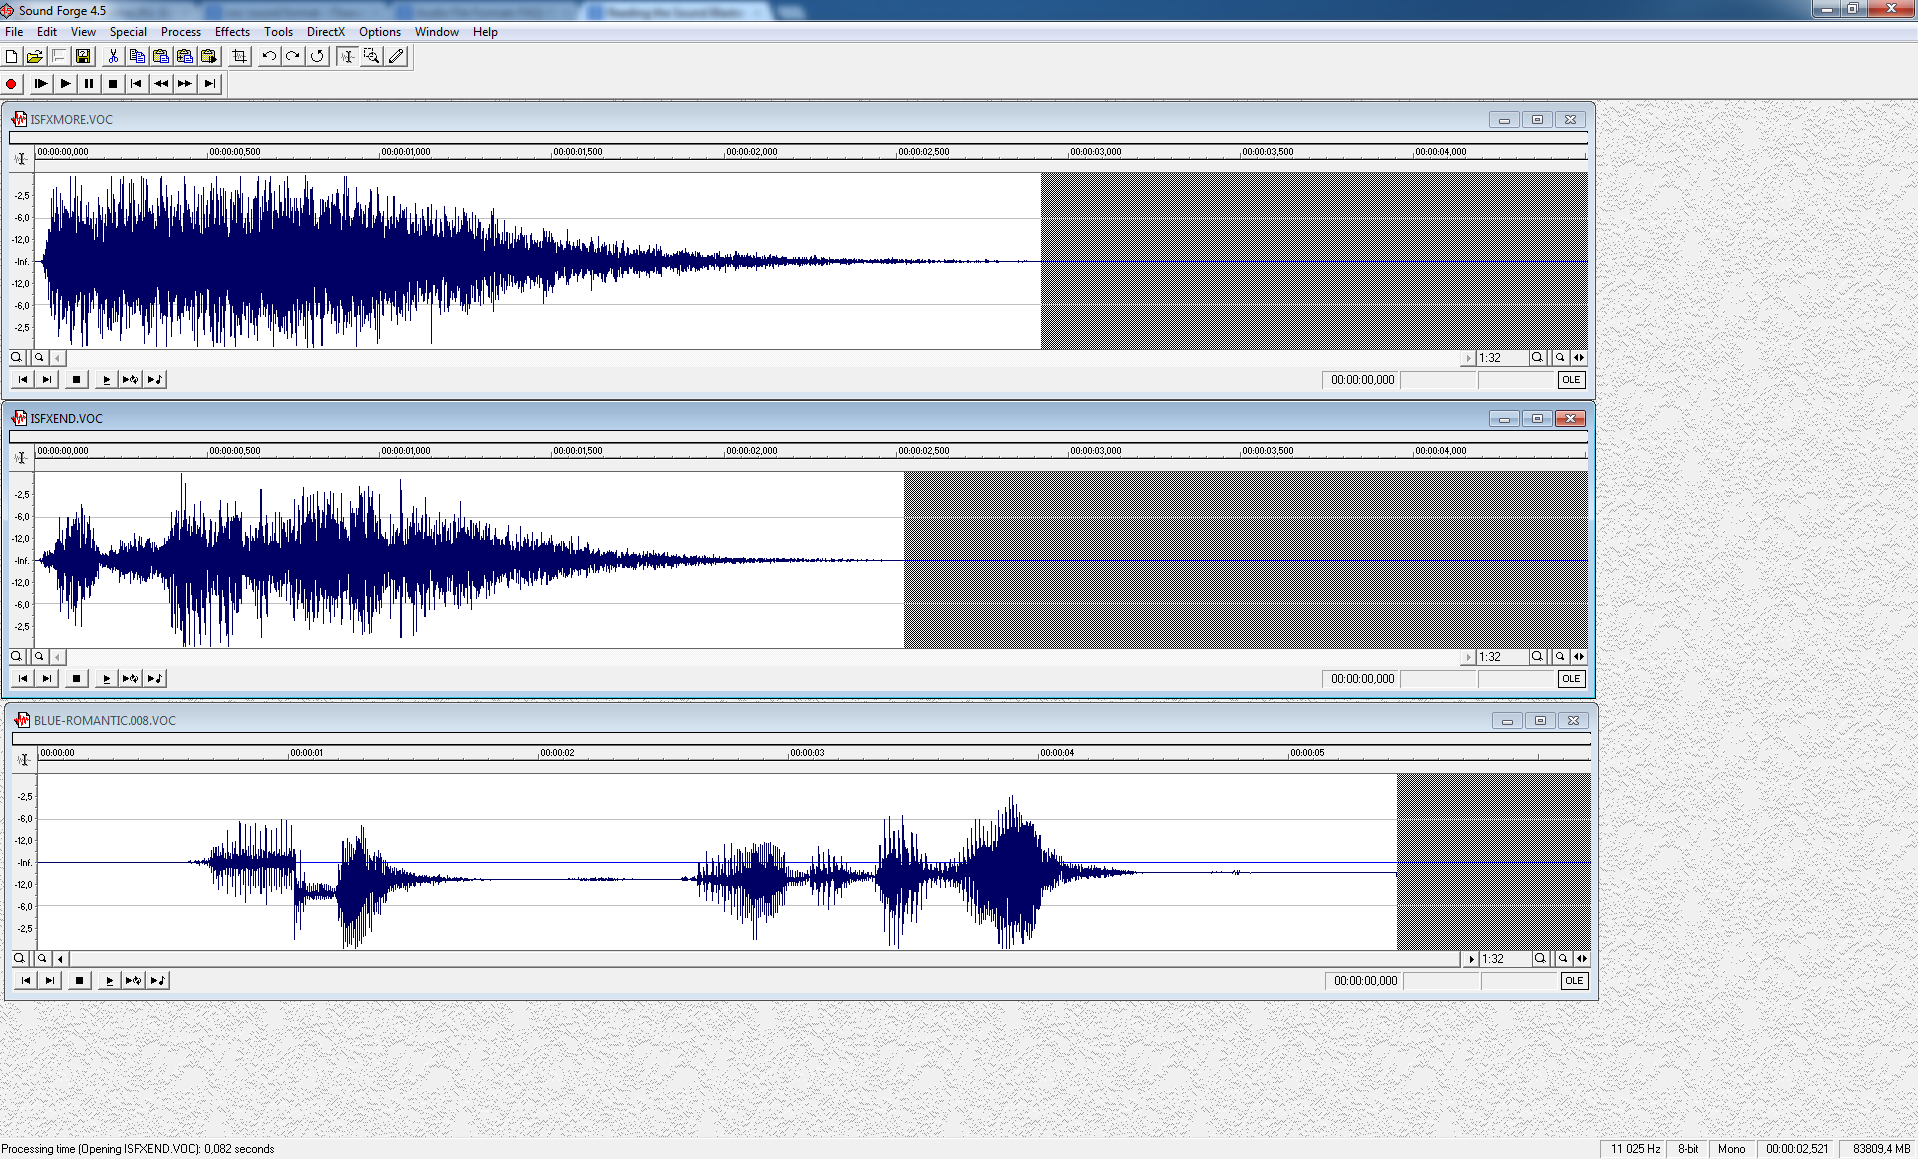Click the Record button in the transport toolbar
Image resolution: width=1918 pixels, height=1159 pixels.
[x=12, y=84]
